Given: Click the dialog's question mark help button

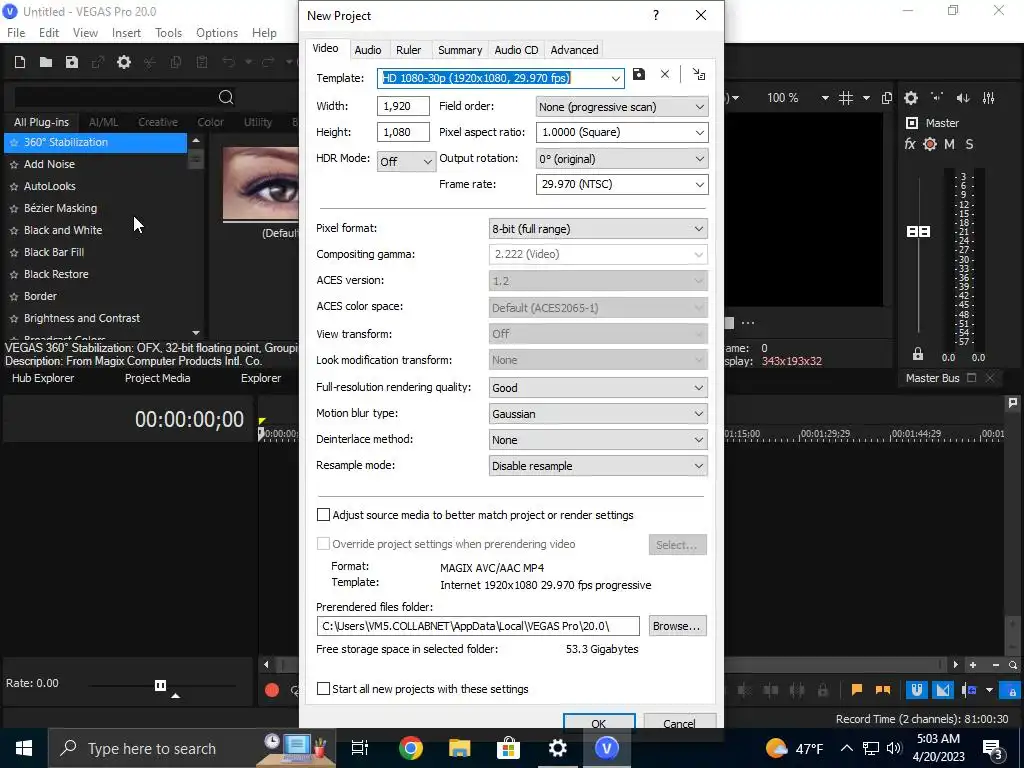Looking at the screenshot, I should (656, 15).
